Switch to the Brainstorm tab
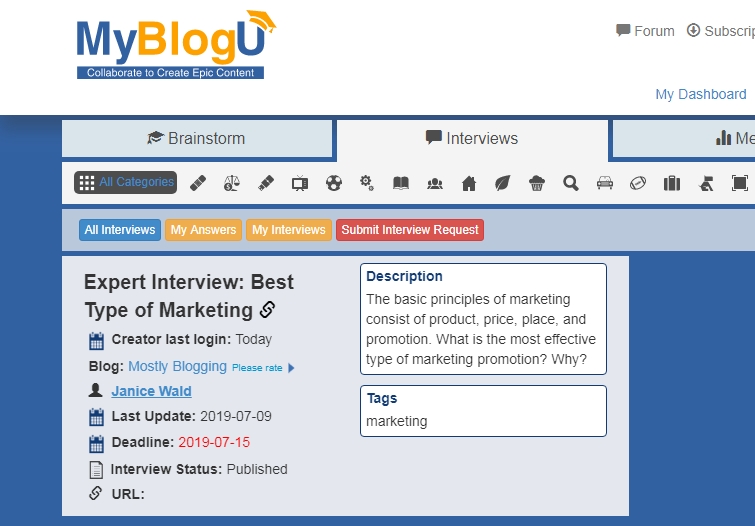Viewport: 755px width, 526px height. [197, 138]
